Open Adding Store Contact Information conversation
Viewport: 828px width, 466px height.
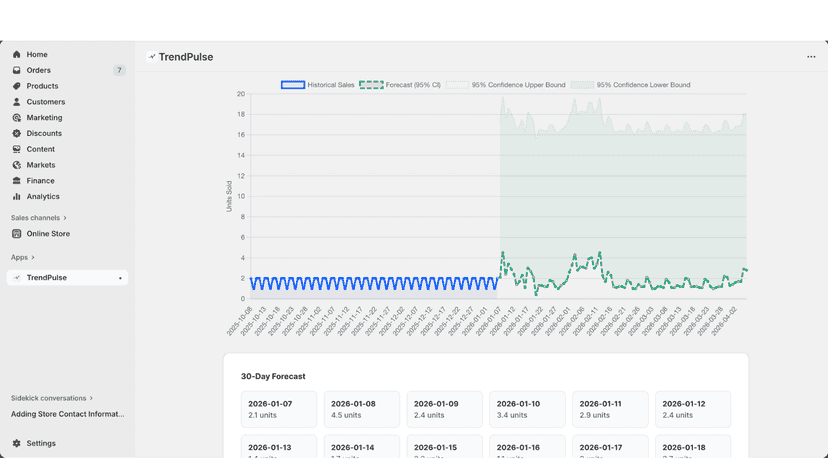pos(68,414)
